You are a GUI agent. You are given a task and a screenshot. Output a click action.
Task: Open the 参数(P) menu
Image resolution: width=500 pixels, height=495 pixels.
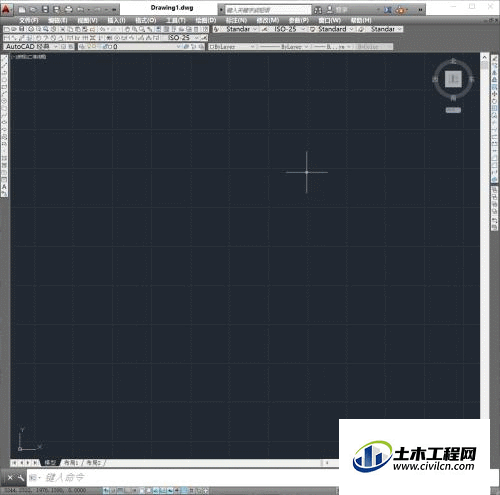coord(299,20)
